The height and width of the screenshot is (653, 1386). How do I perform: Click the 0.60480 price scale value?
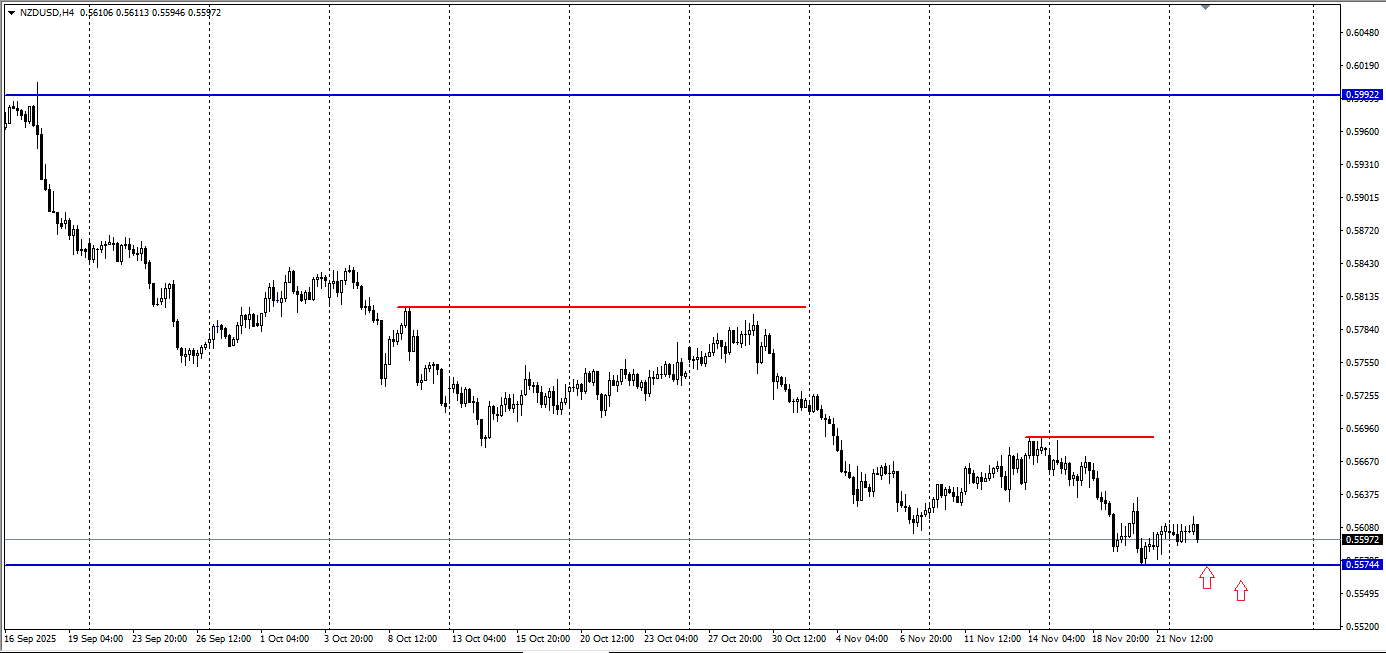coord(1362,33)
